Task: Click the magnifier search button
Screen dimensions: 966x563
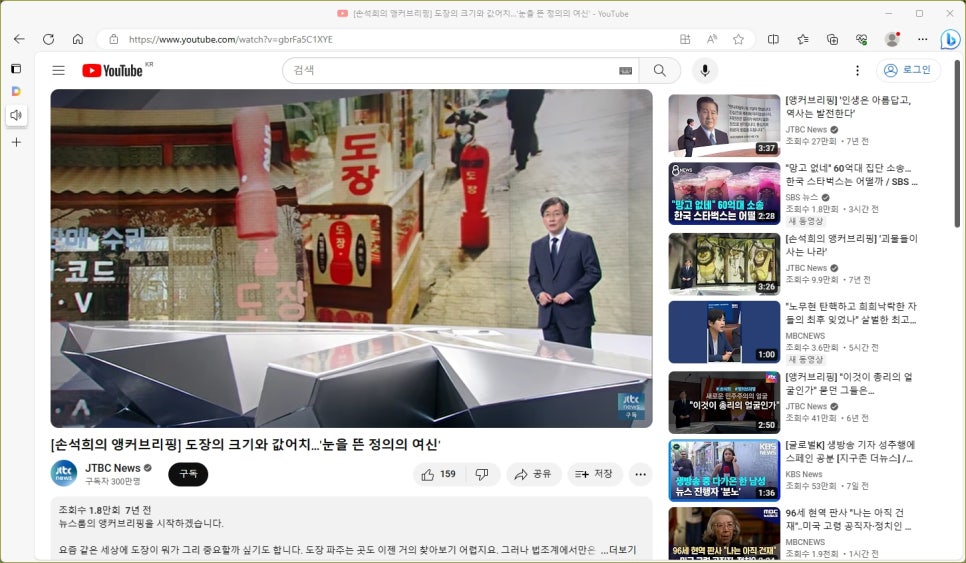Action: tap(660, 70)
